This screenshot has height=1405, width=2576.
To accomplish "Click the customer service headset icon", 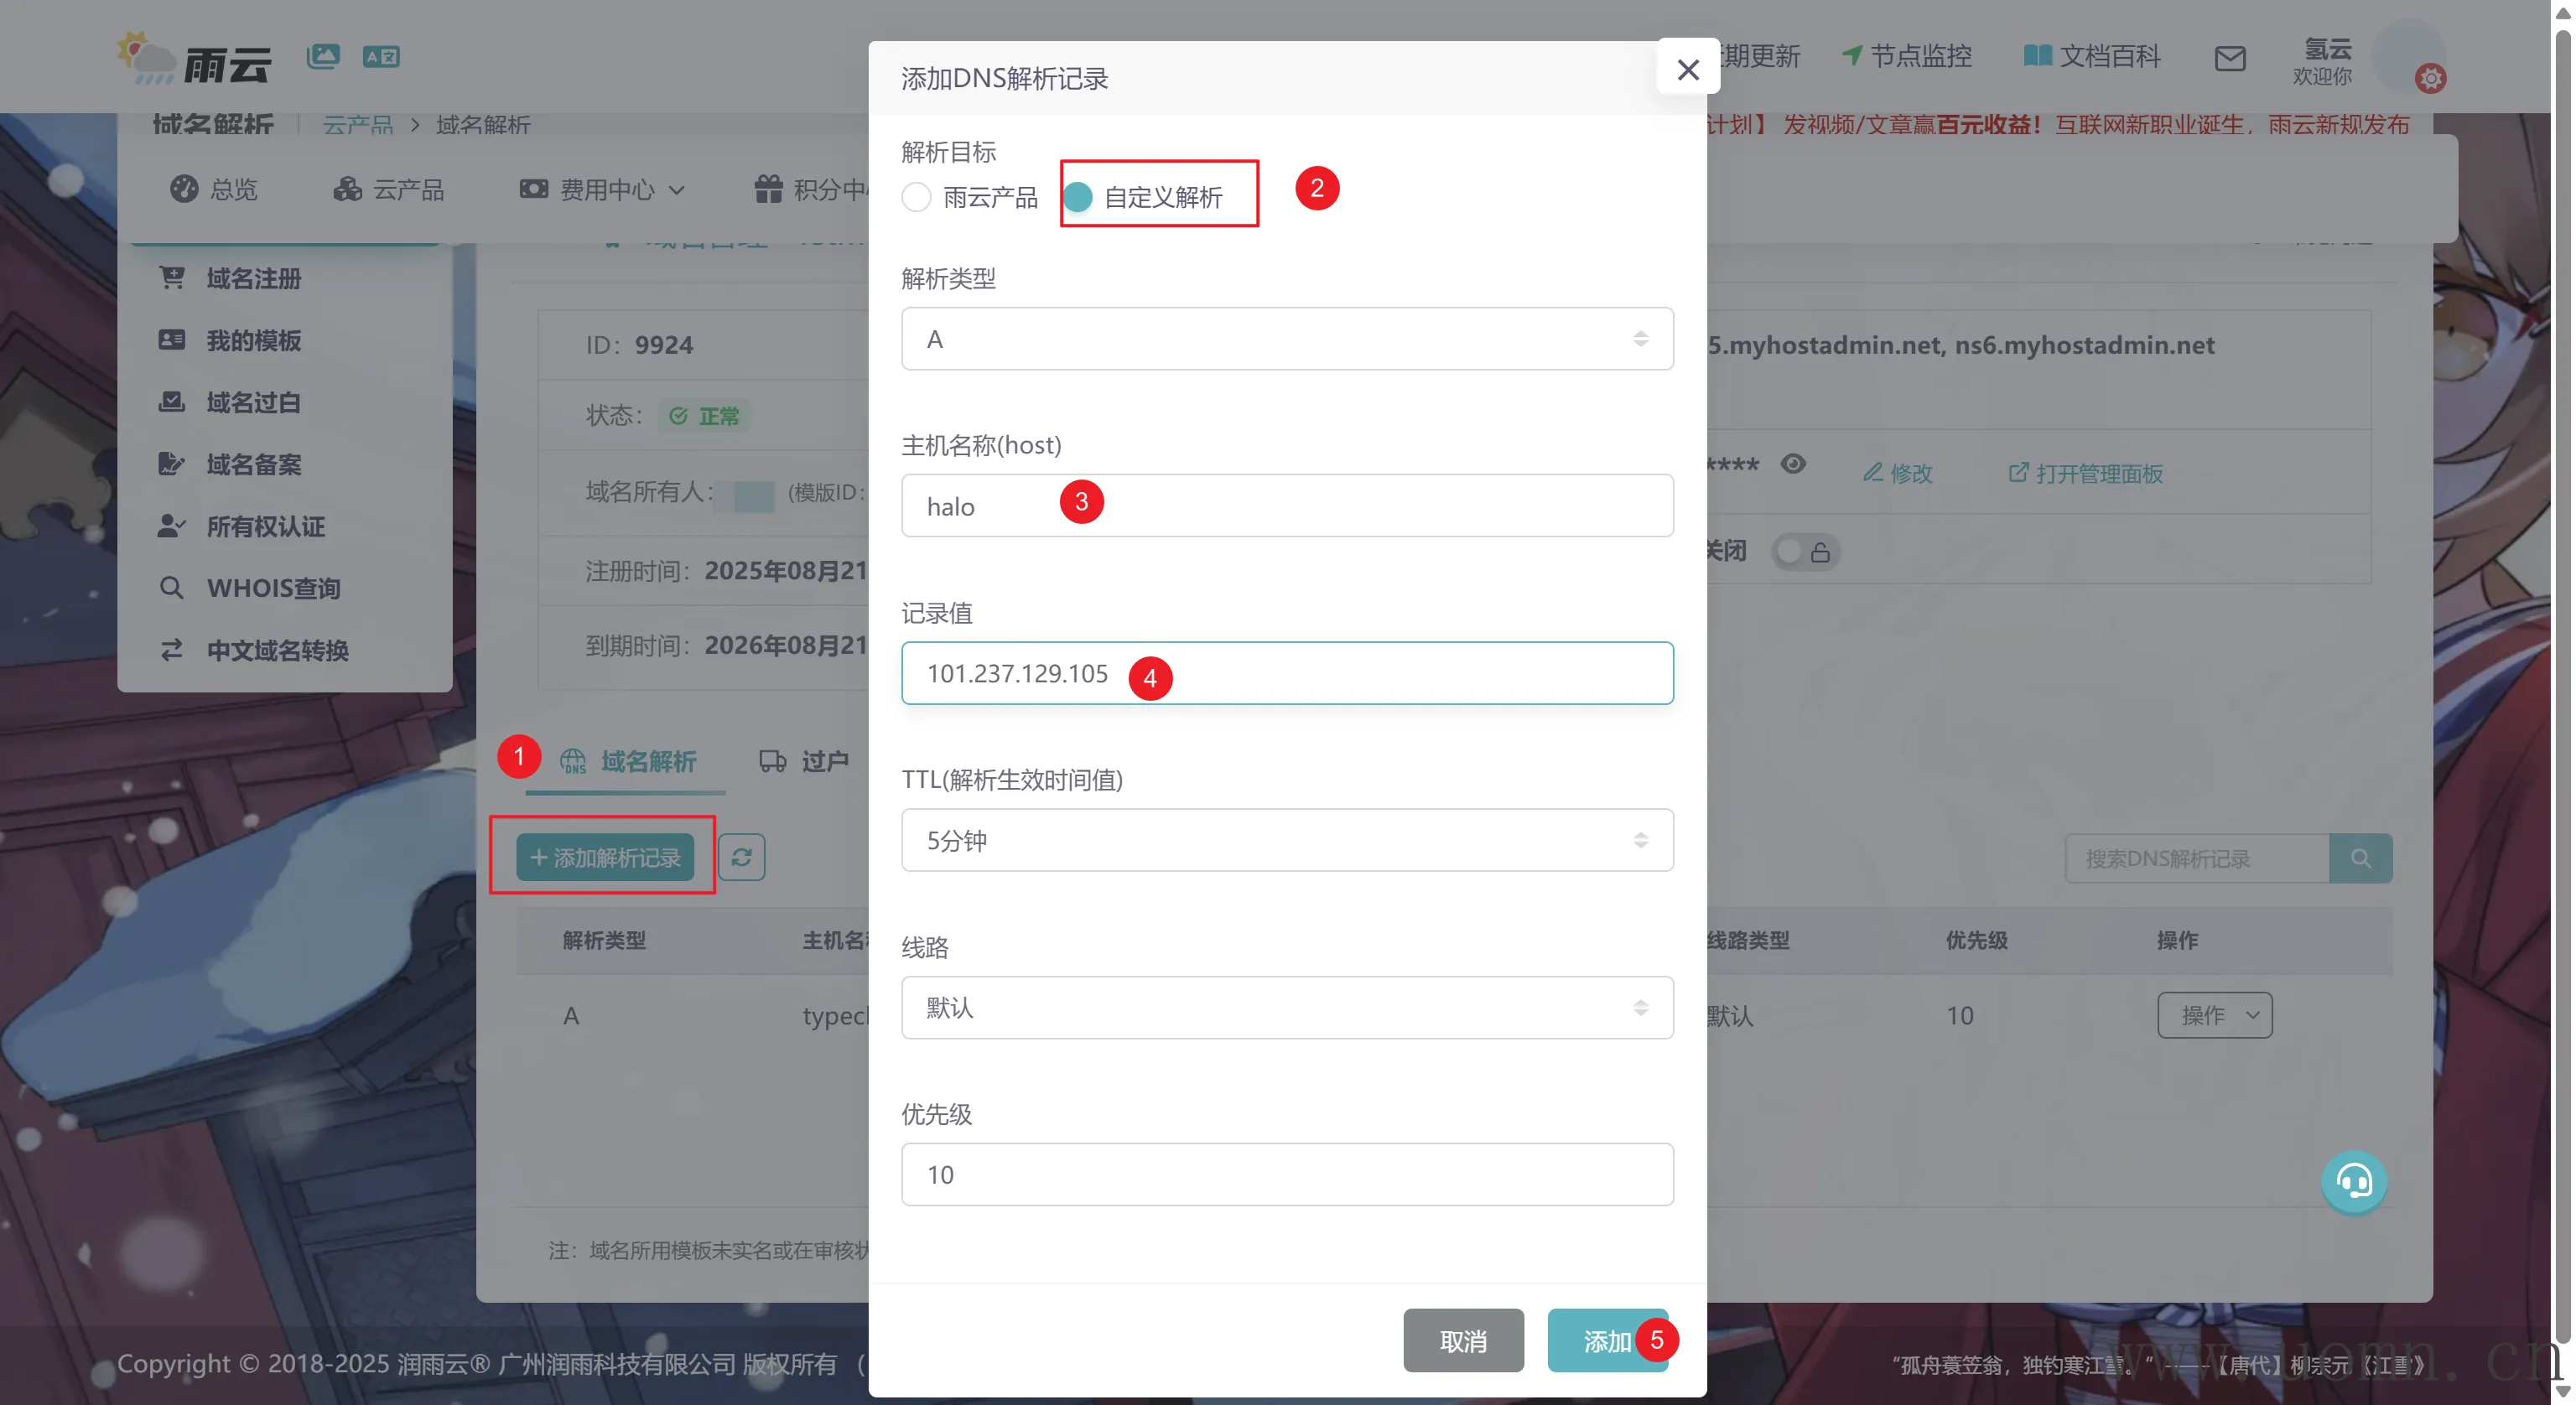I will tap(2353, 1182).
